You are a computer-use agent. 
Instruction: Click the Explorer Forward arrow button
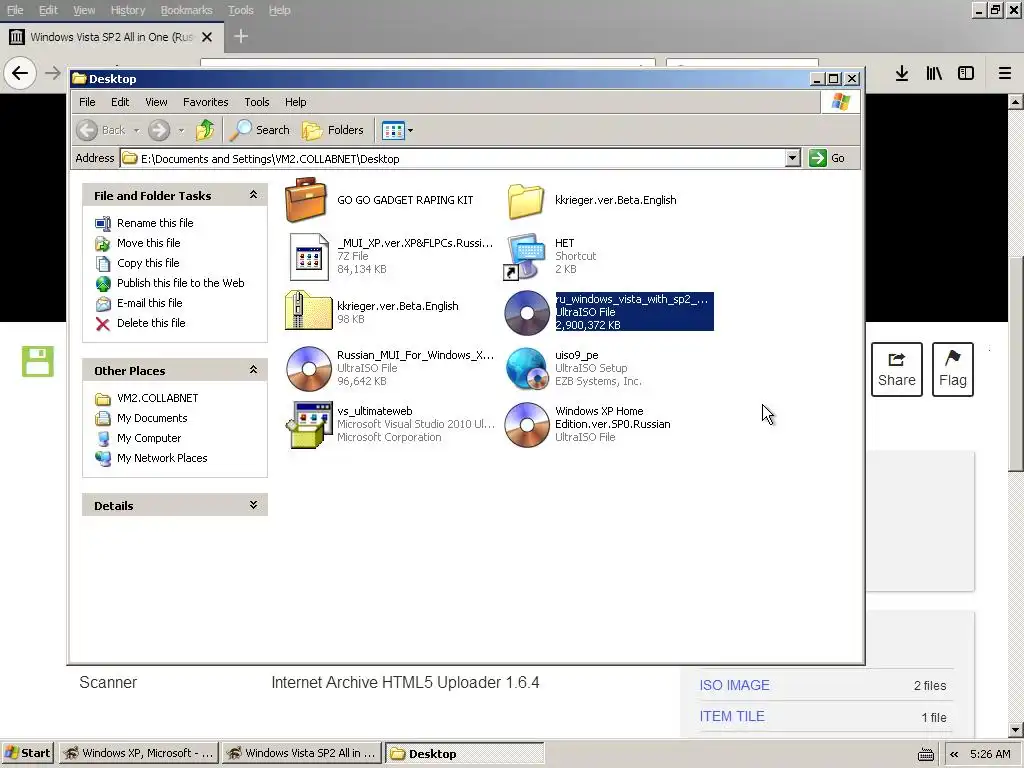click(159, 130)
